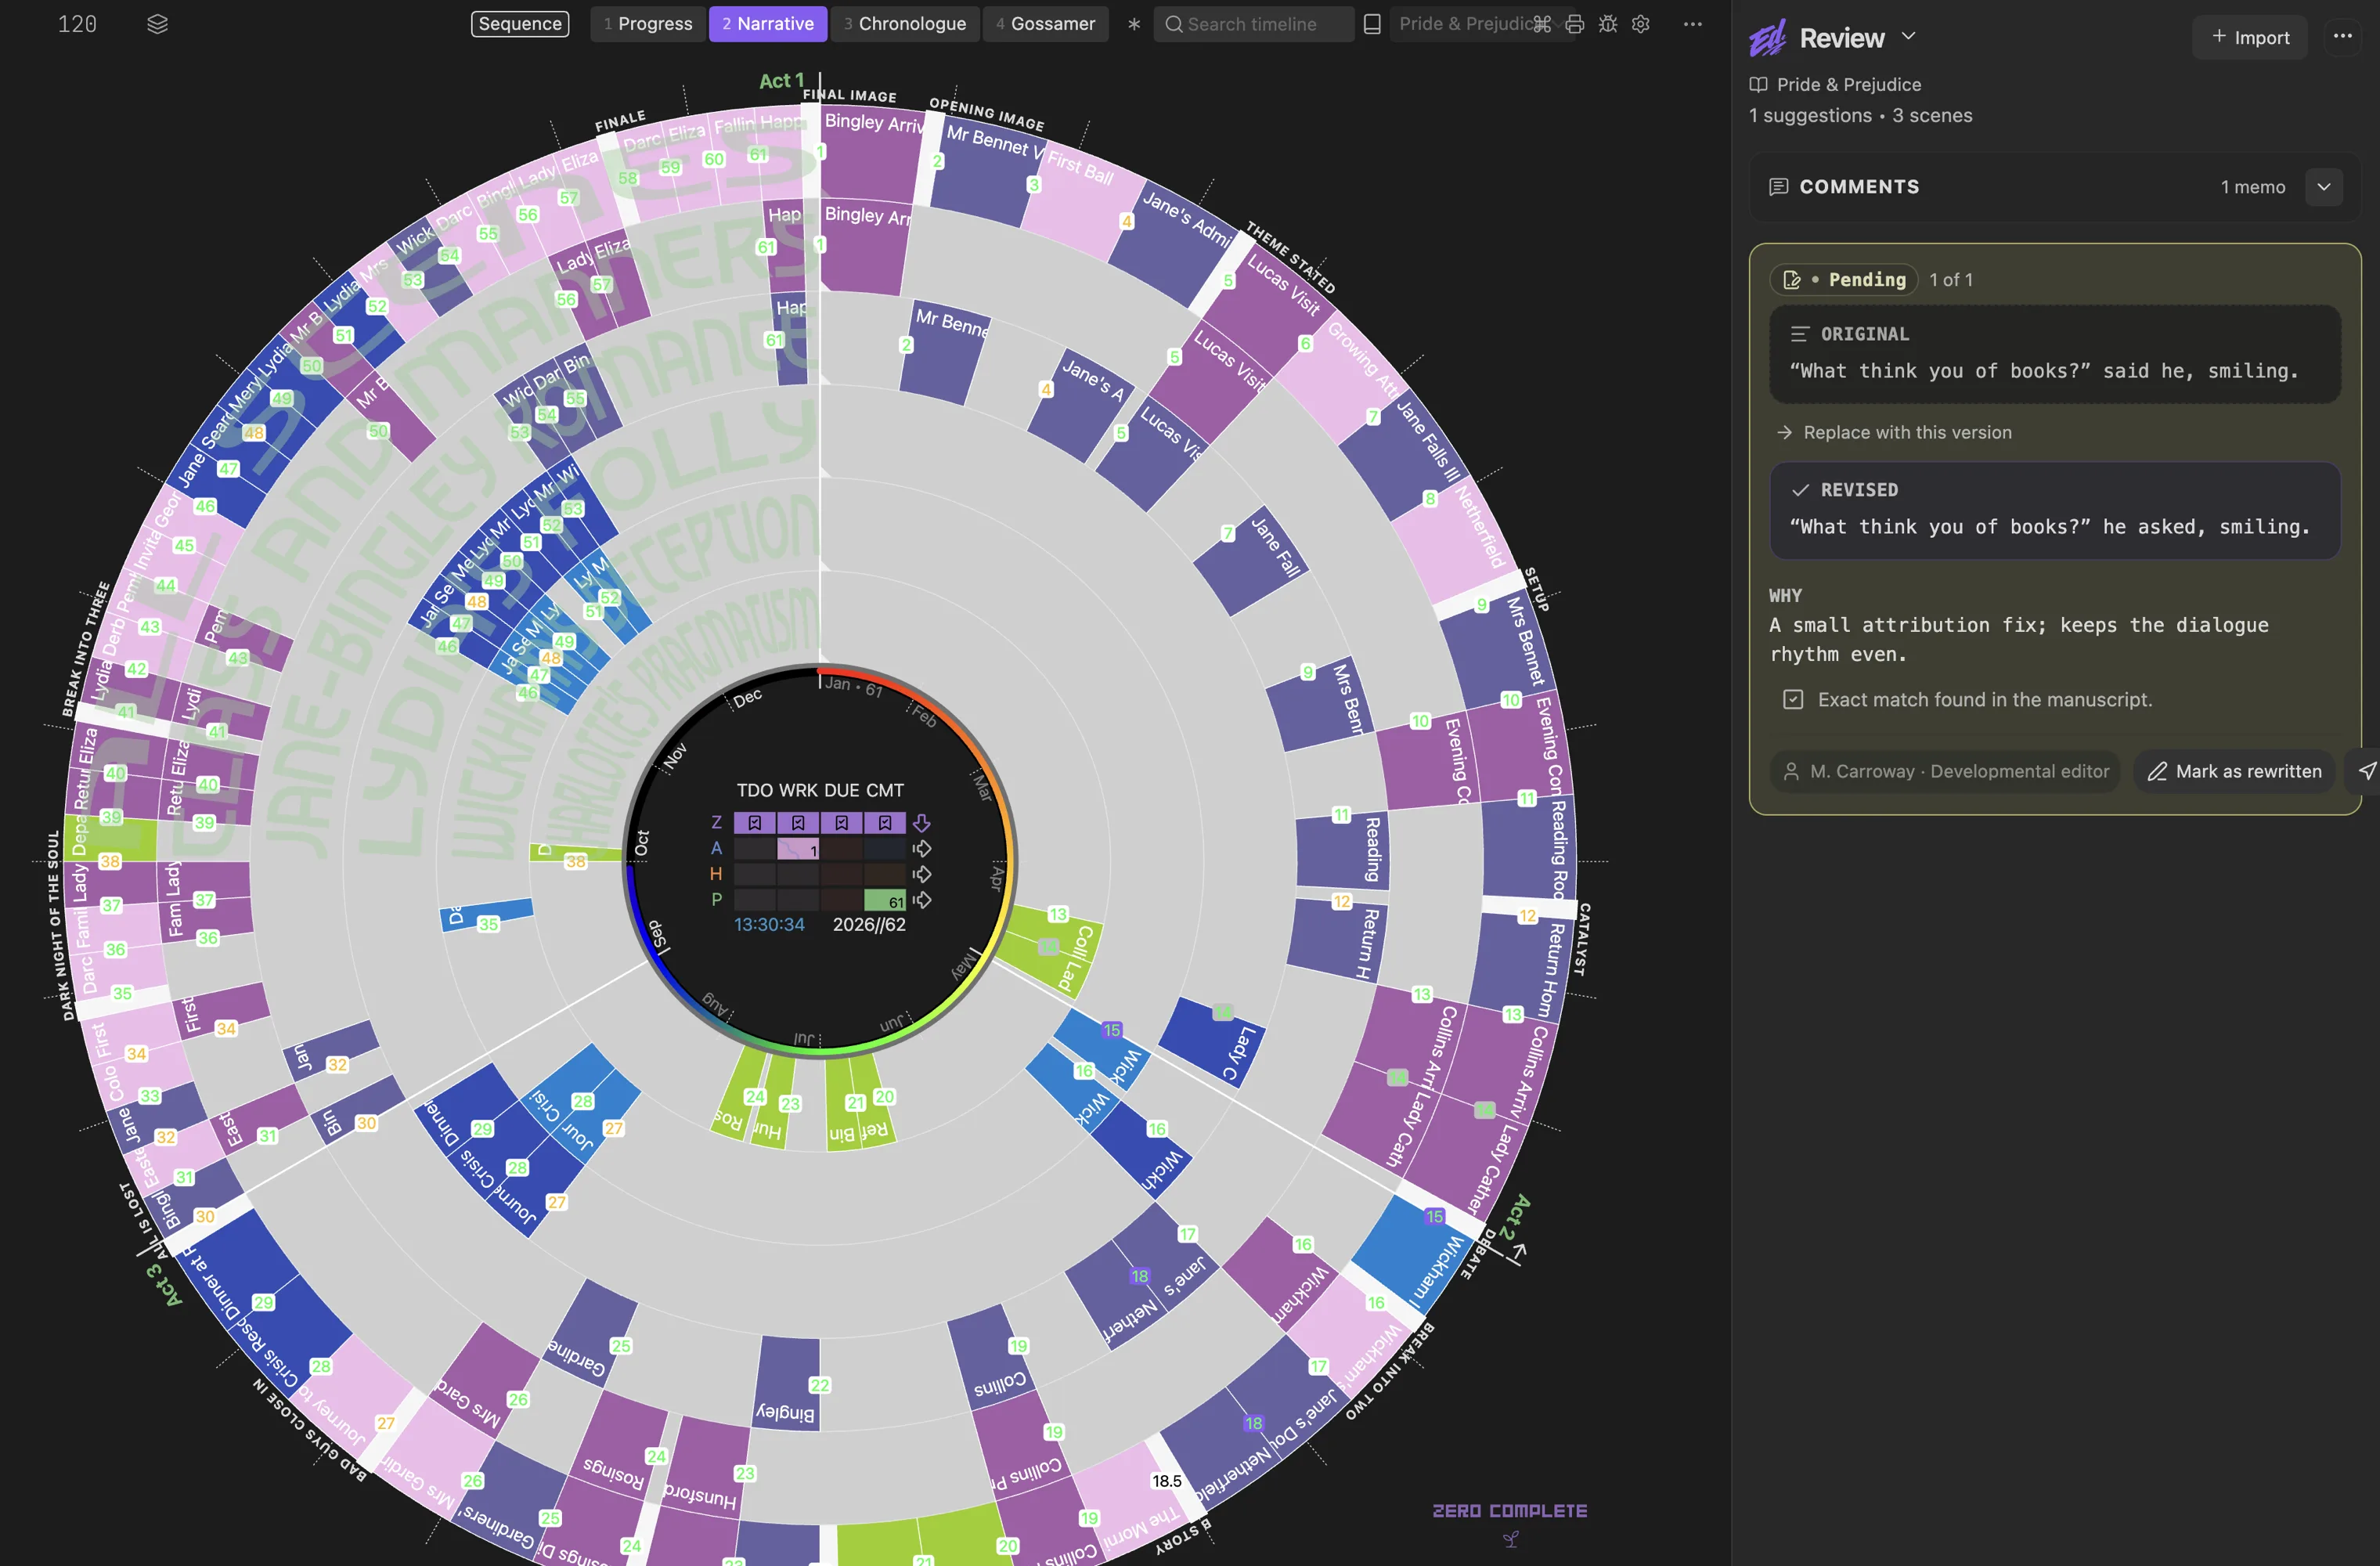
Task: Click the book/tablet icon beside search field
Action: 1372,24
